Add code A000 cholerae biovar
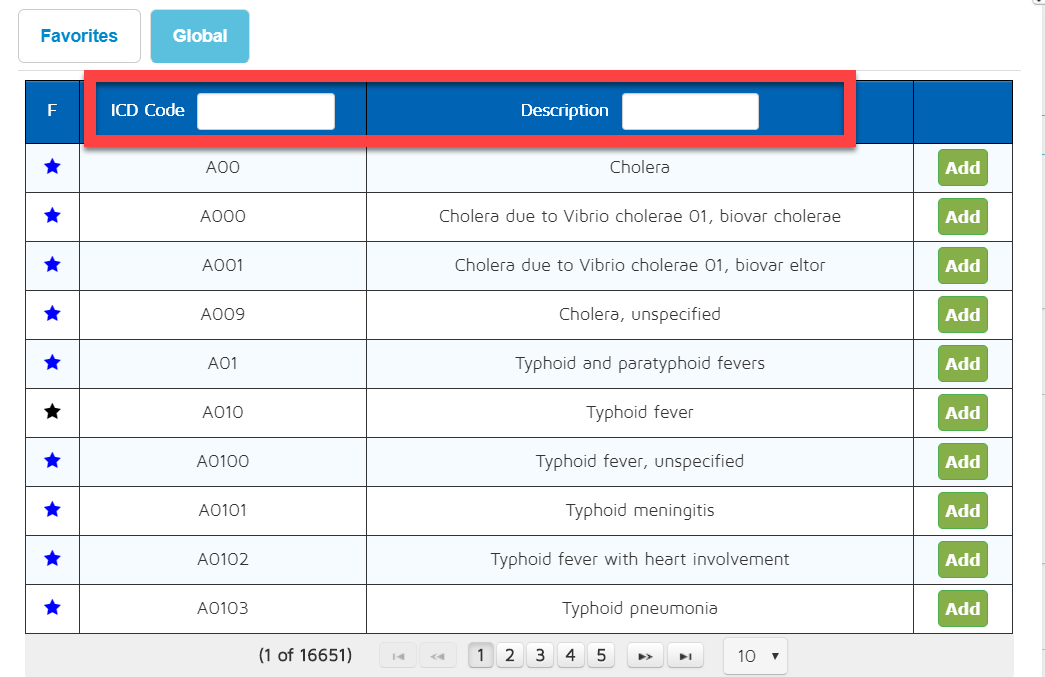 [962, 217]
